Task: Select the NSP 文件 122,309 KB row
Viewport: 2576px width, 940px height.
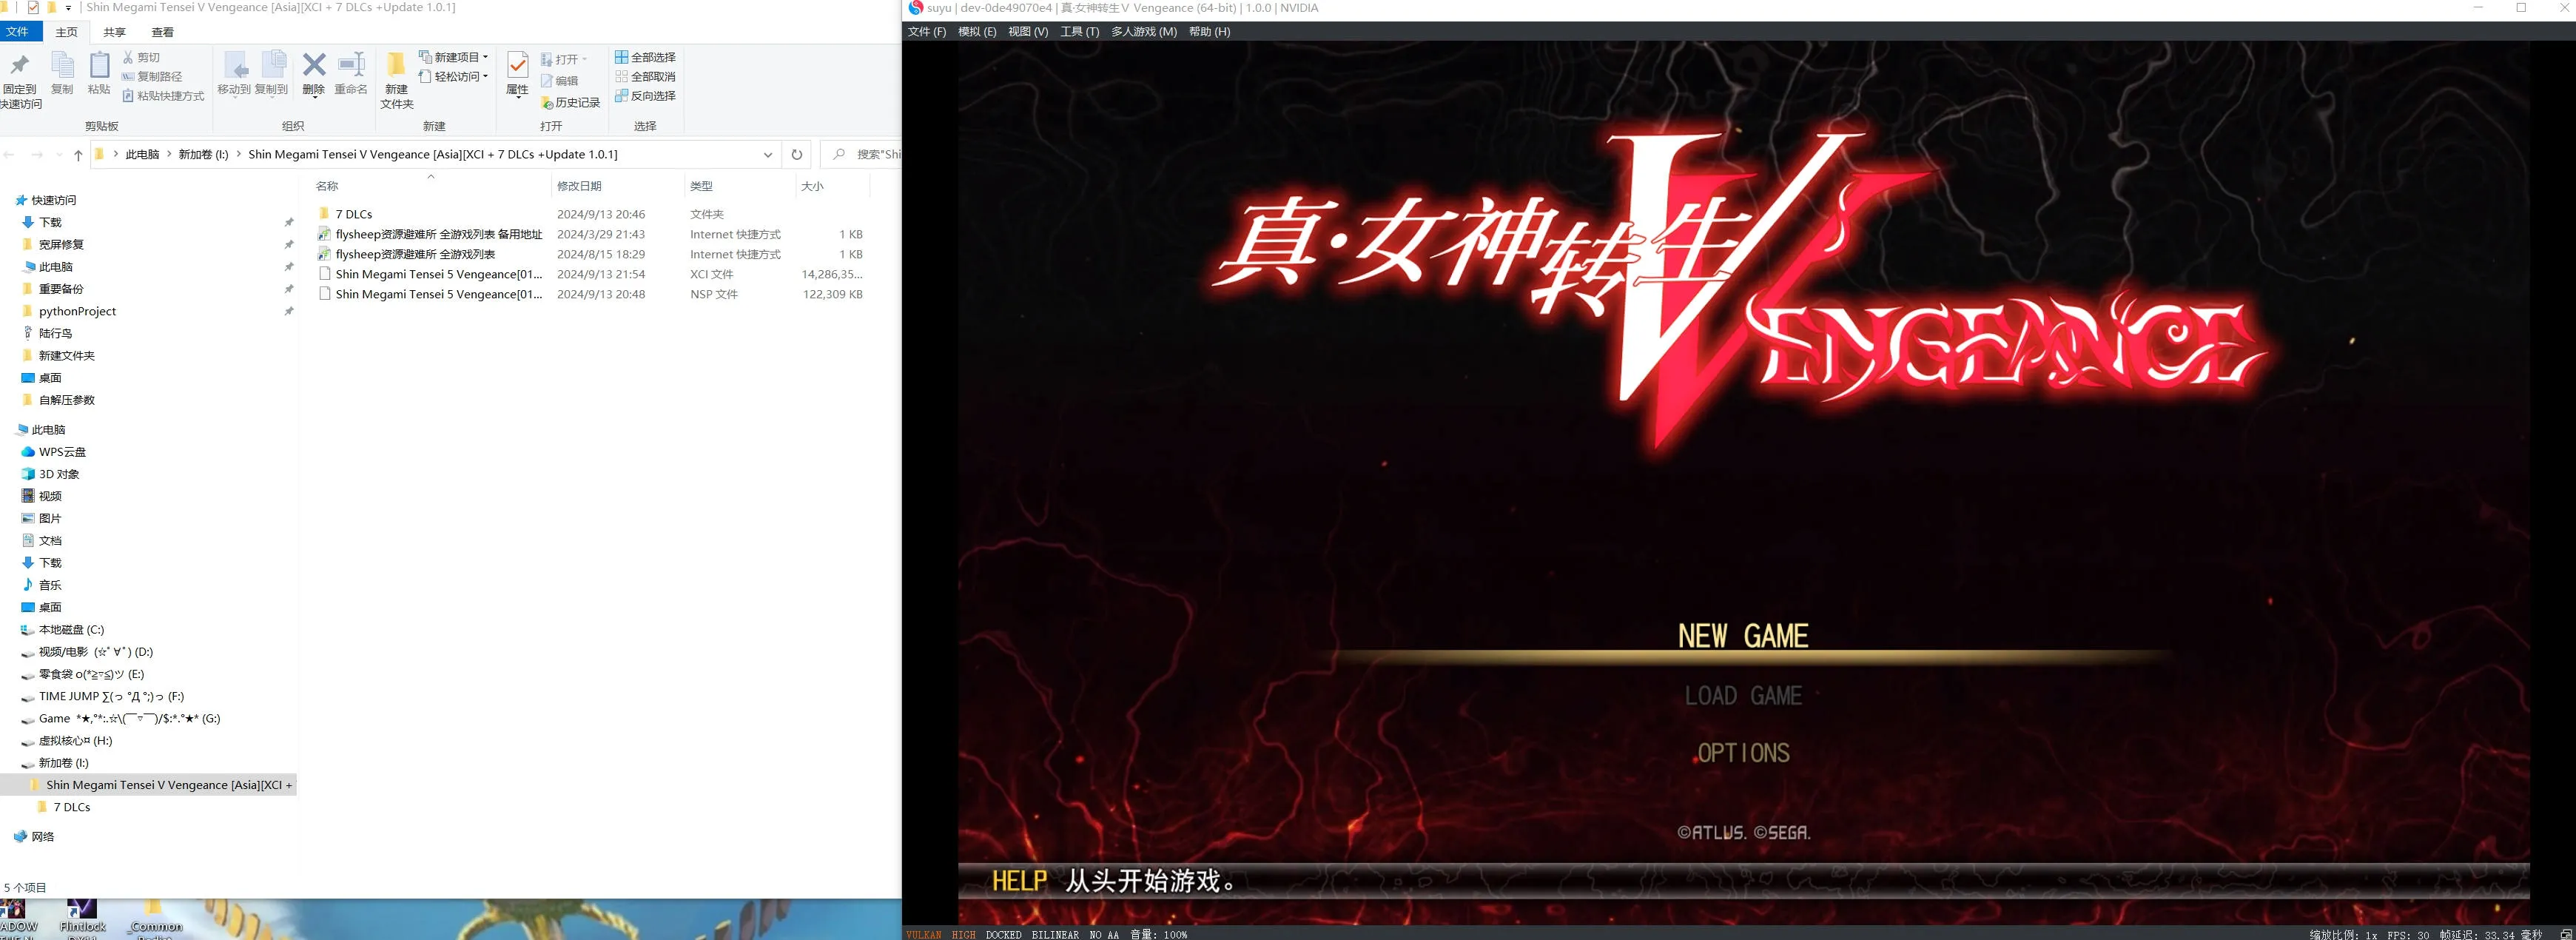Action: [x=591, y=294]
